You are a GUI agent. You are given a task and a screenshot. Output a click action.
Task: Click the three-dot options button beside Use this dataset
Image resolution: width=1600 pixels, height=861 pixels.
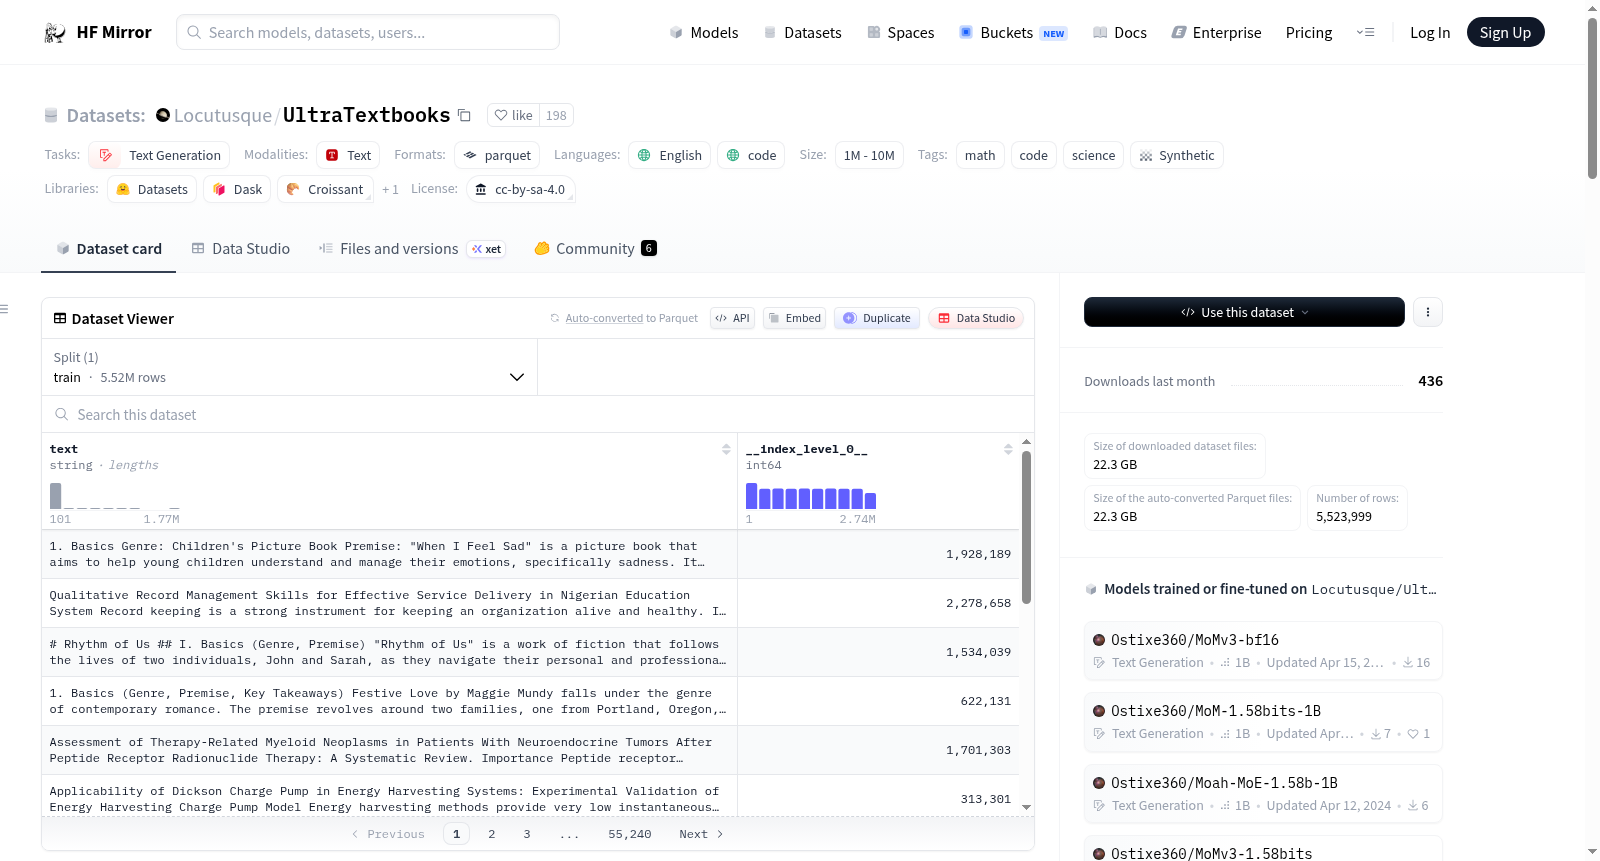(x=1427, y=312)
